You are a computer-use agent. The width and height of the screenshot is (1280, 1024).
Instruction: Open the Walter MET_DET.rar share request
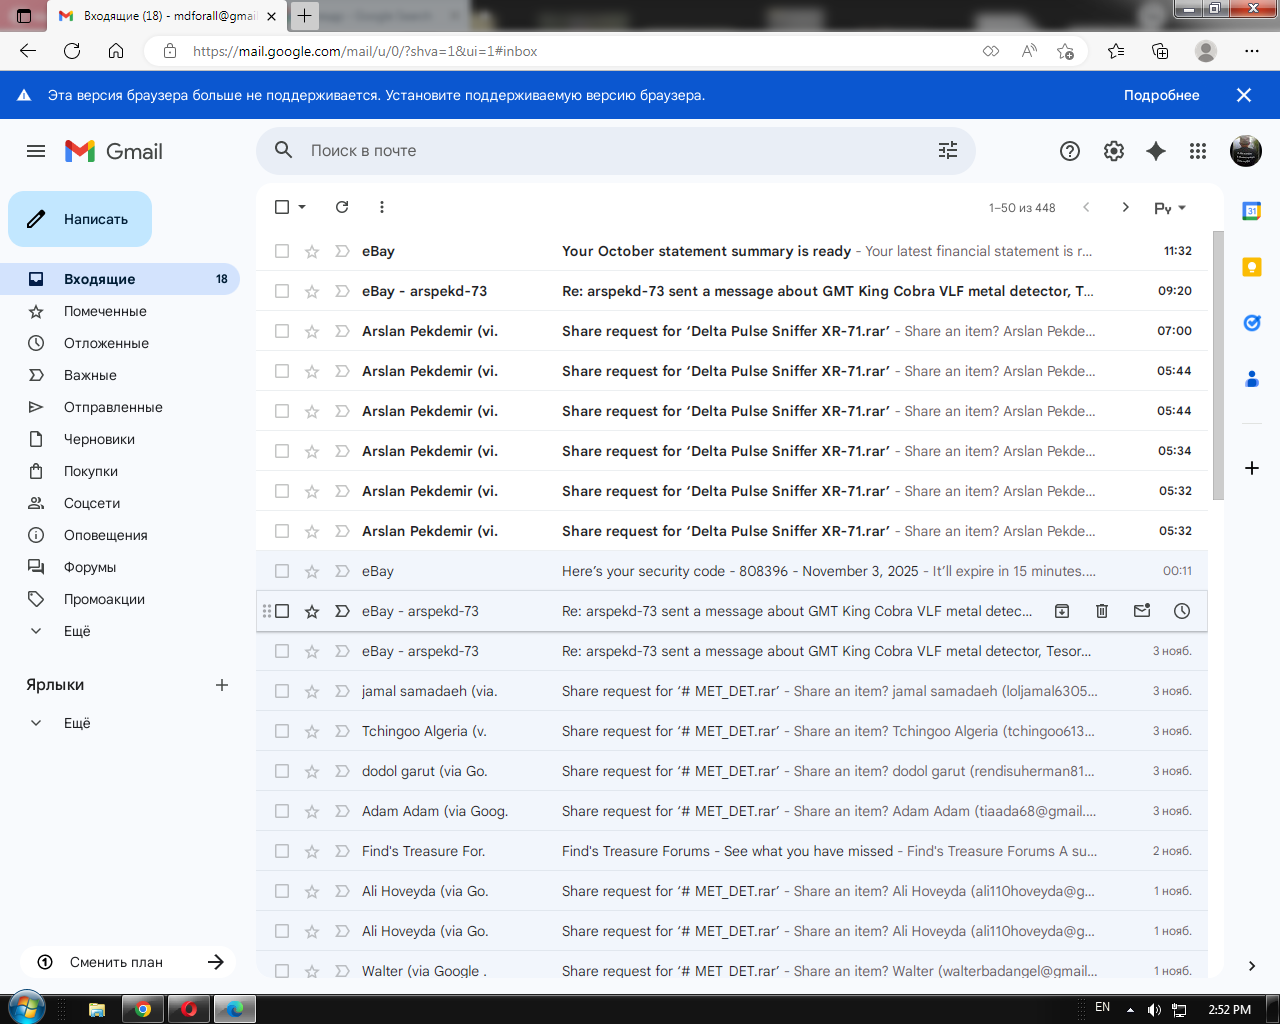pos(732,965)
